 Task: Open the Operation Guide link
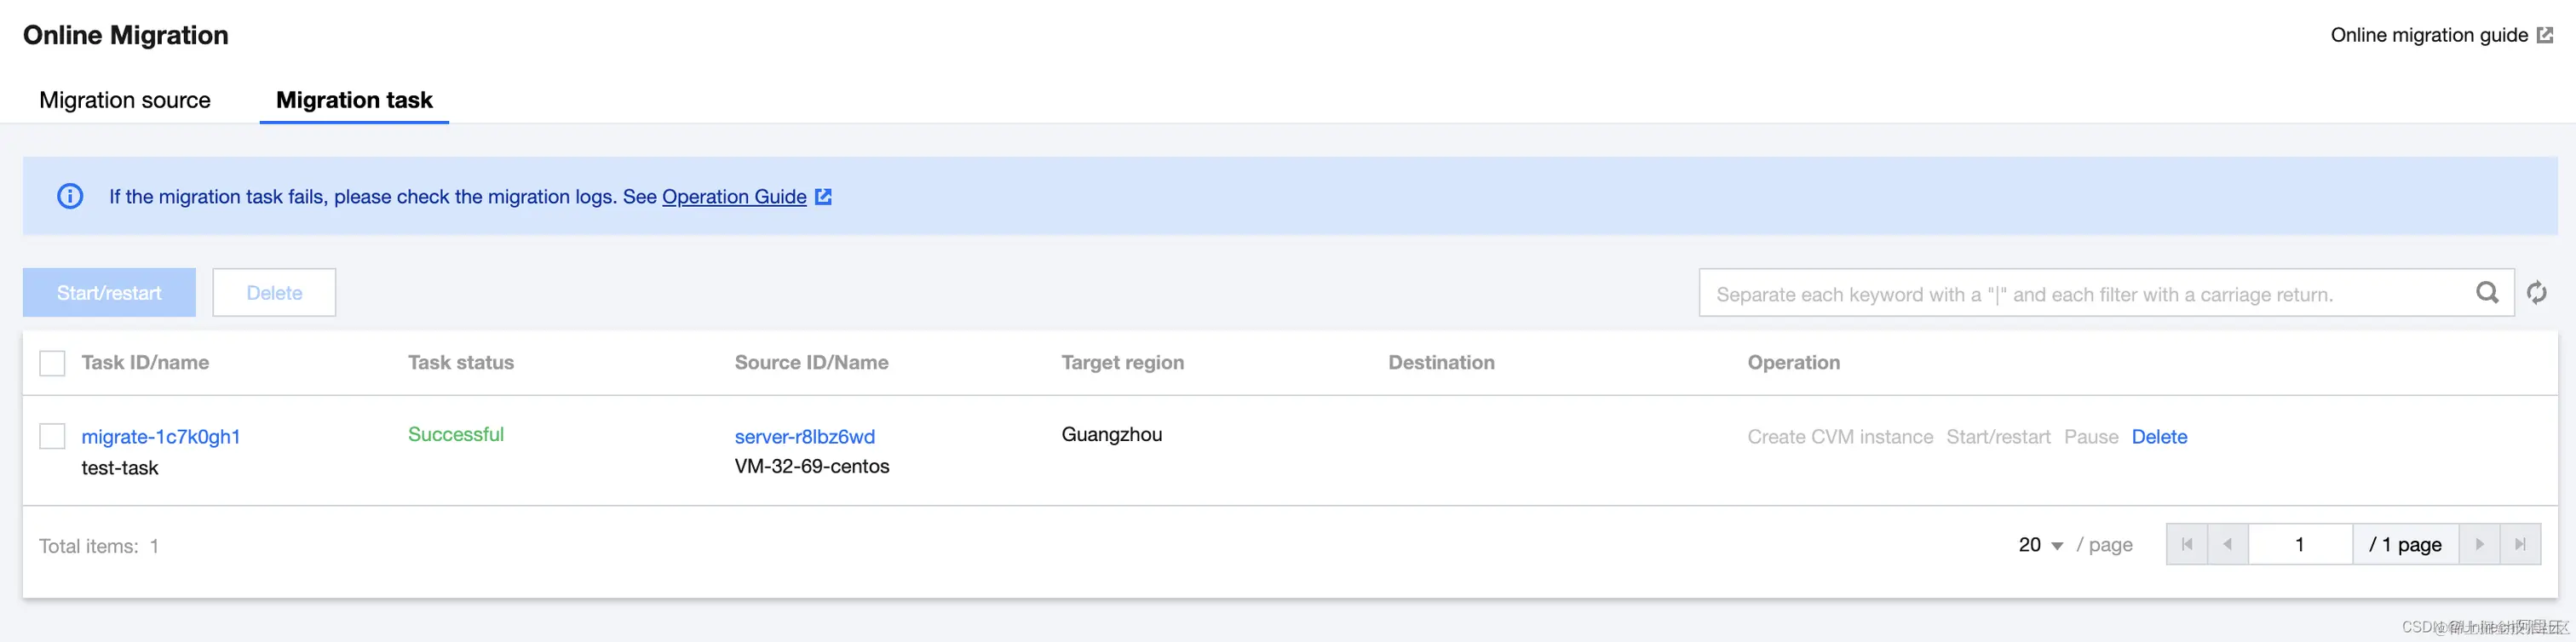[734, 197]
